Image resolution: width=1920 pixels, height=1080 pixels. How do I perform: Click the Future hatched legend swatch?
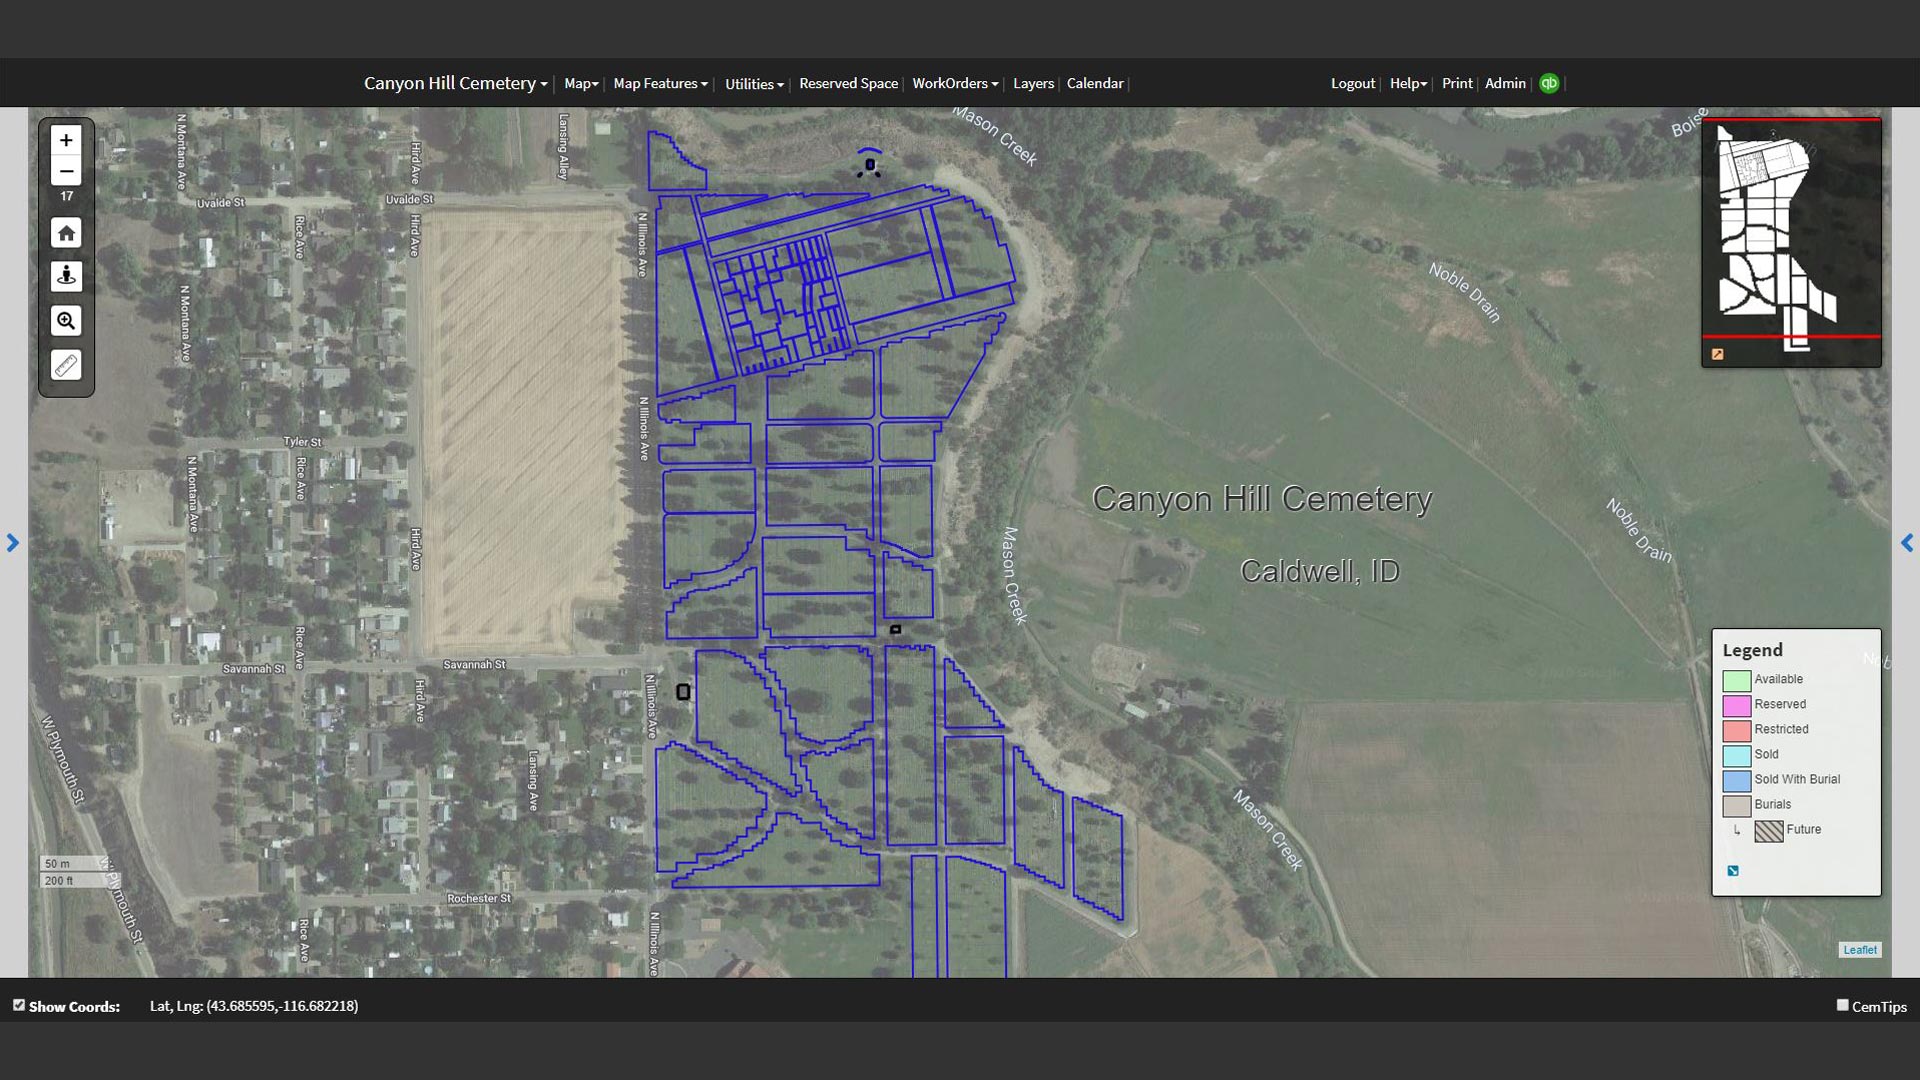pos(1769,831)
